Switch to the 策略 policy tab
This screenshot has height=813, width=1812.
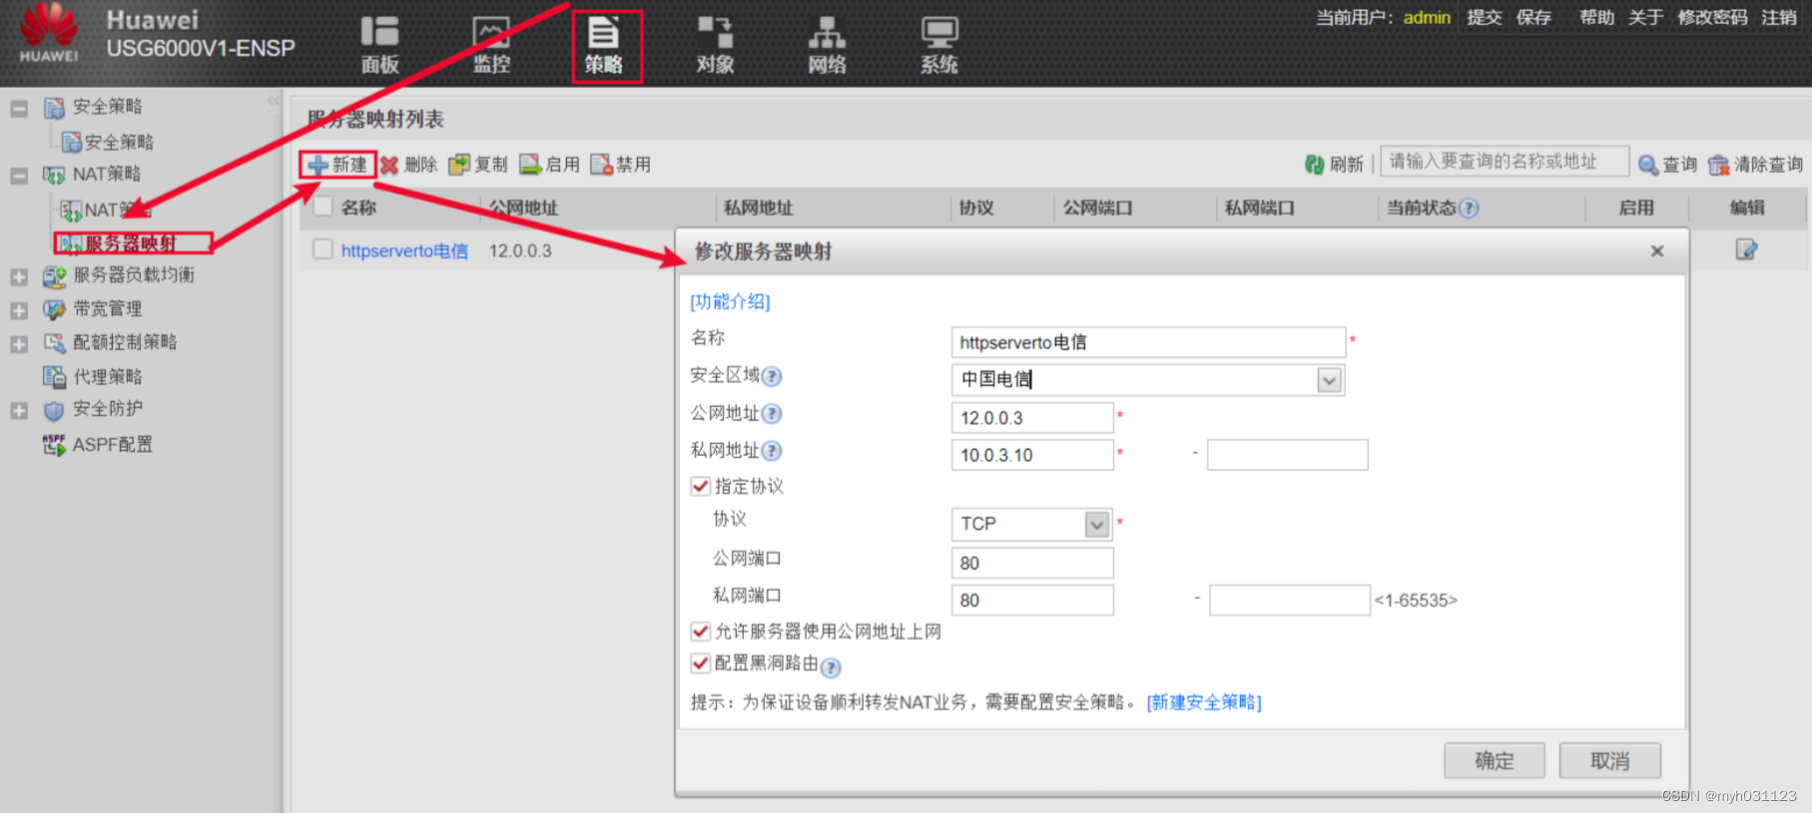604,45
